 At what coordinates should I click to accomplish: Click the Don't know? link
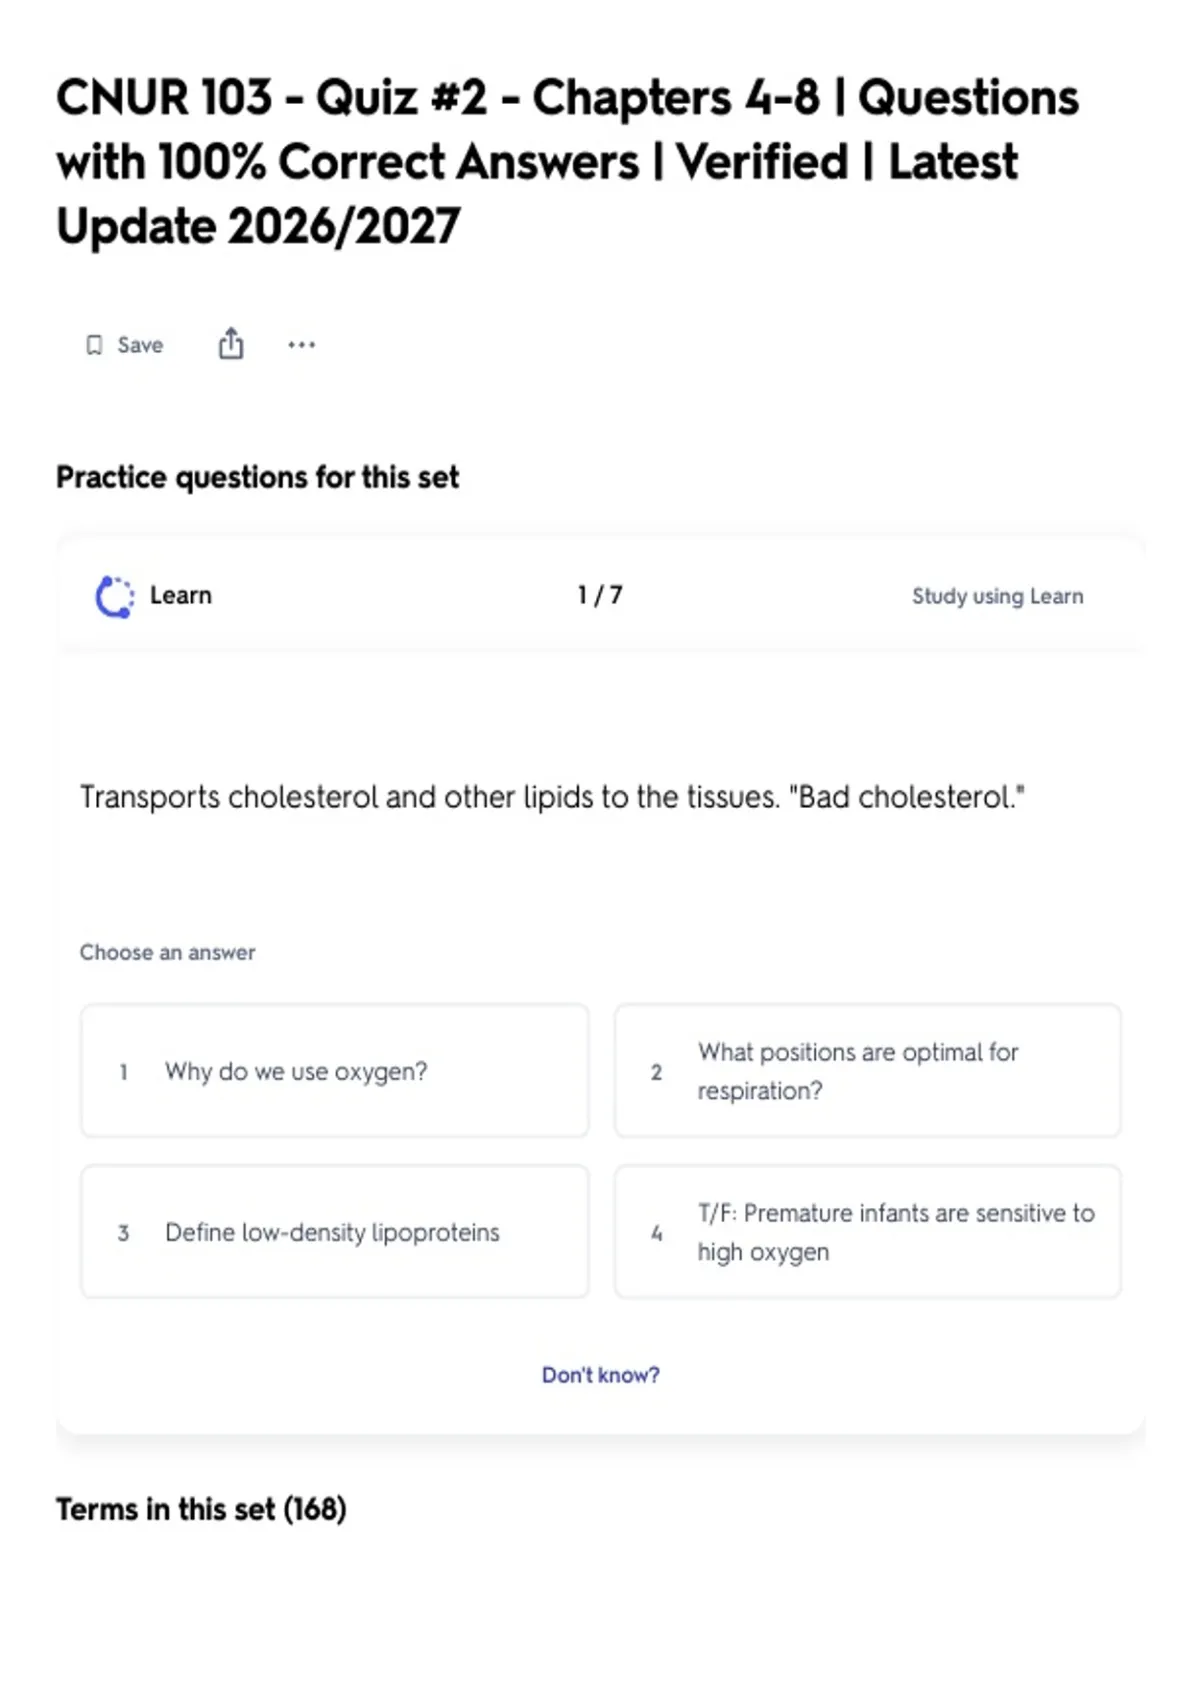coord(600,1375)
